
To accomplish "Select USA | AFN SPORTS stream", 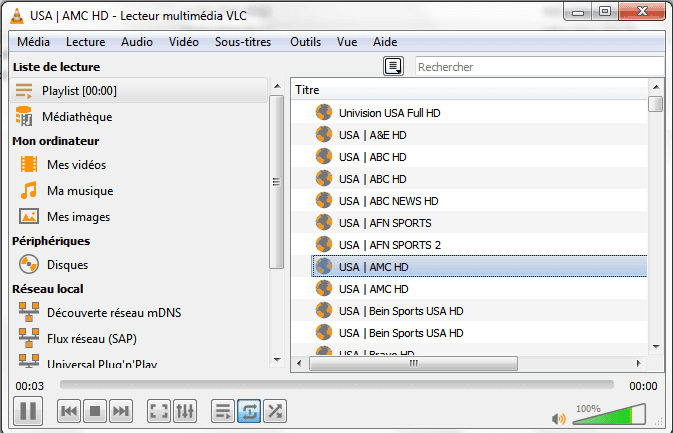I will coord(469,223).
